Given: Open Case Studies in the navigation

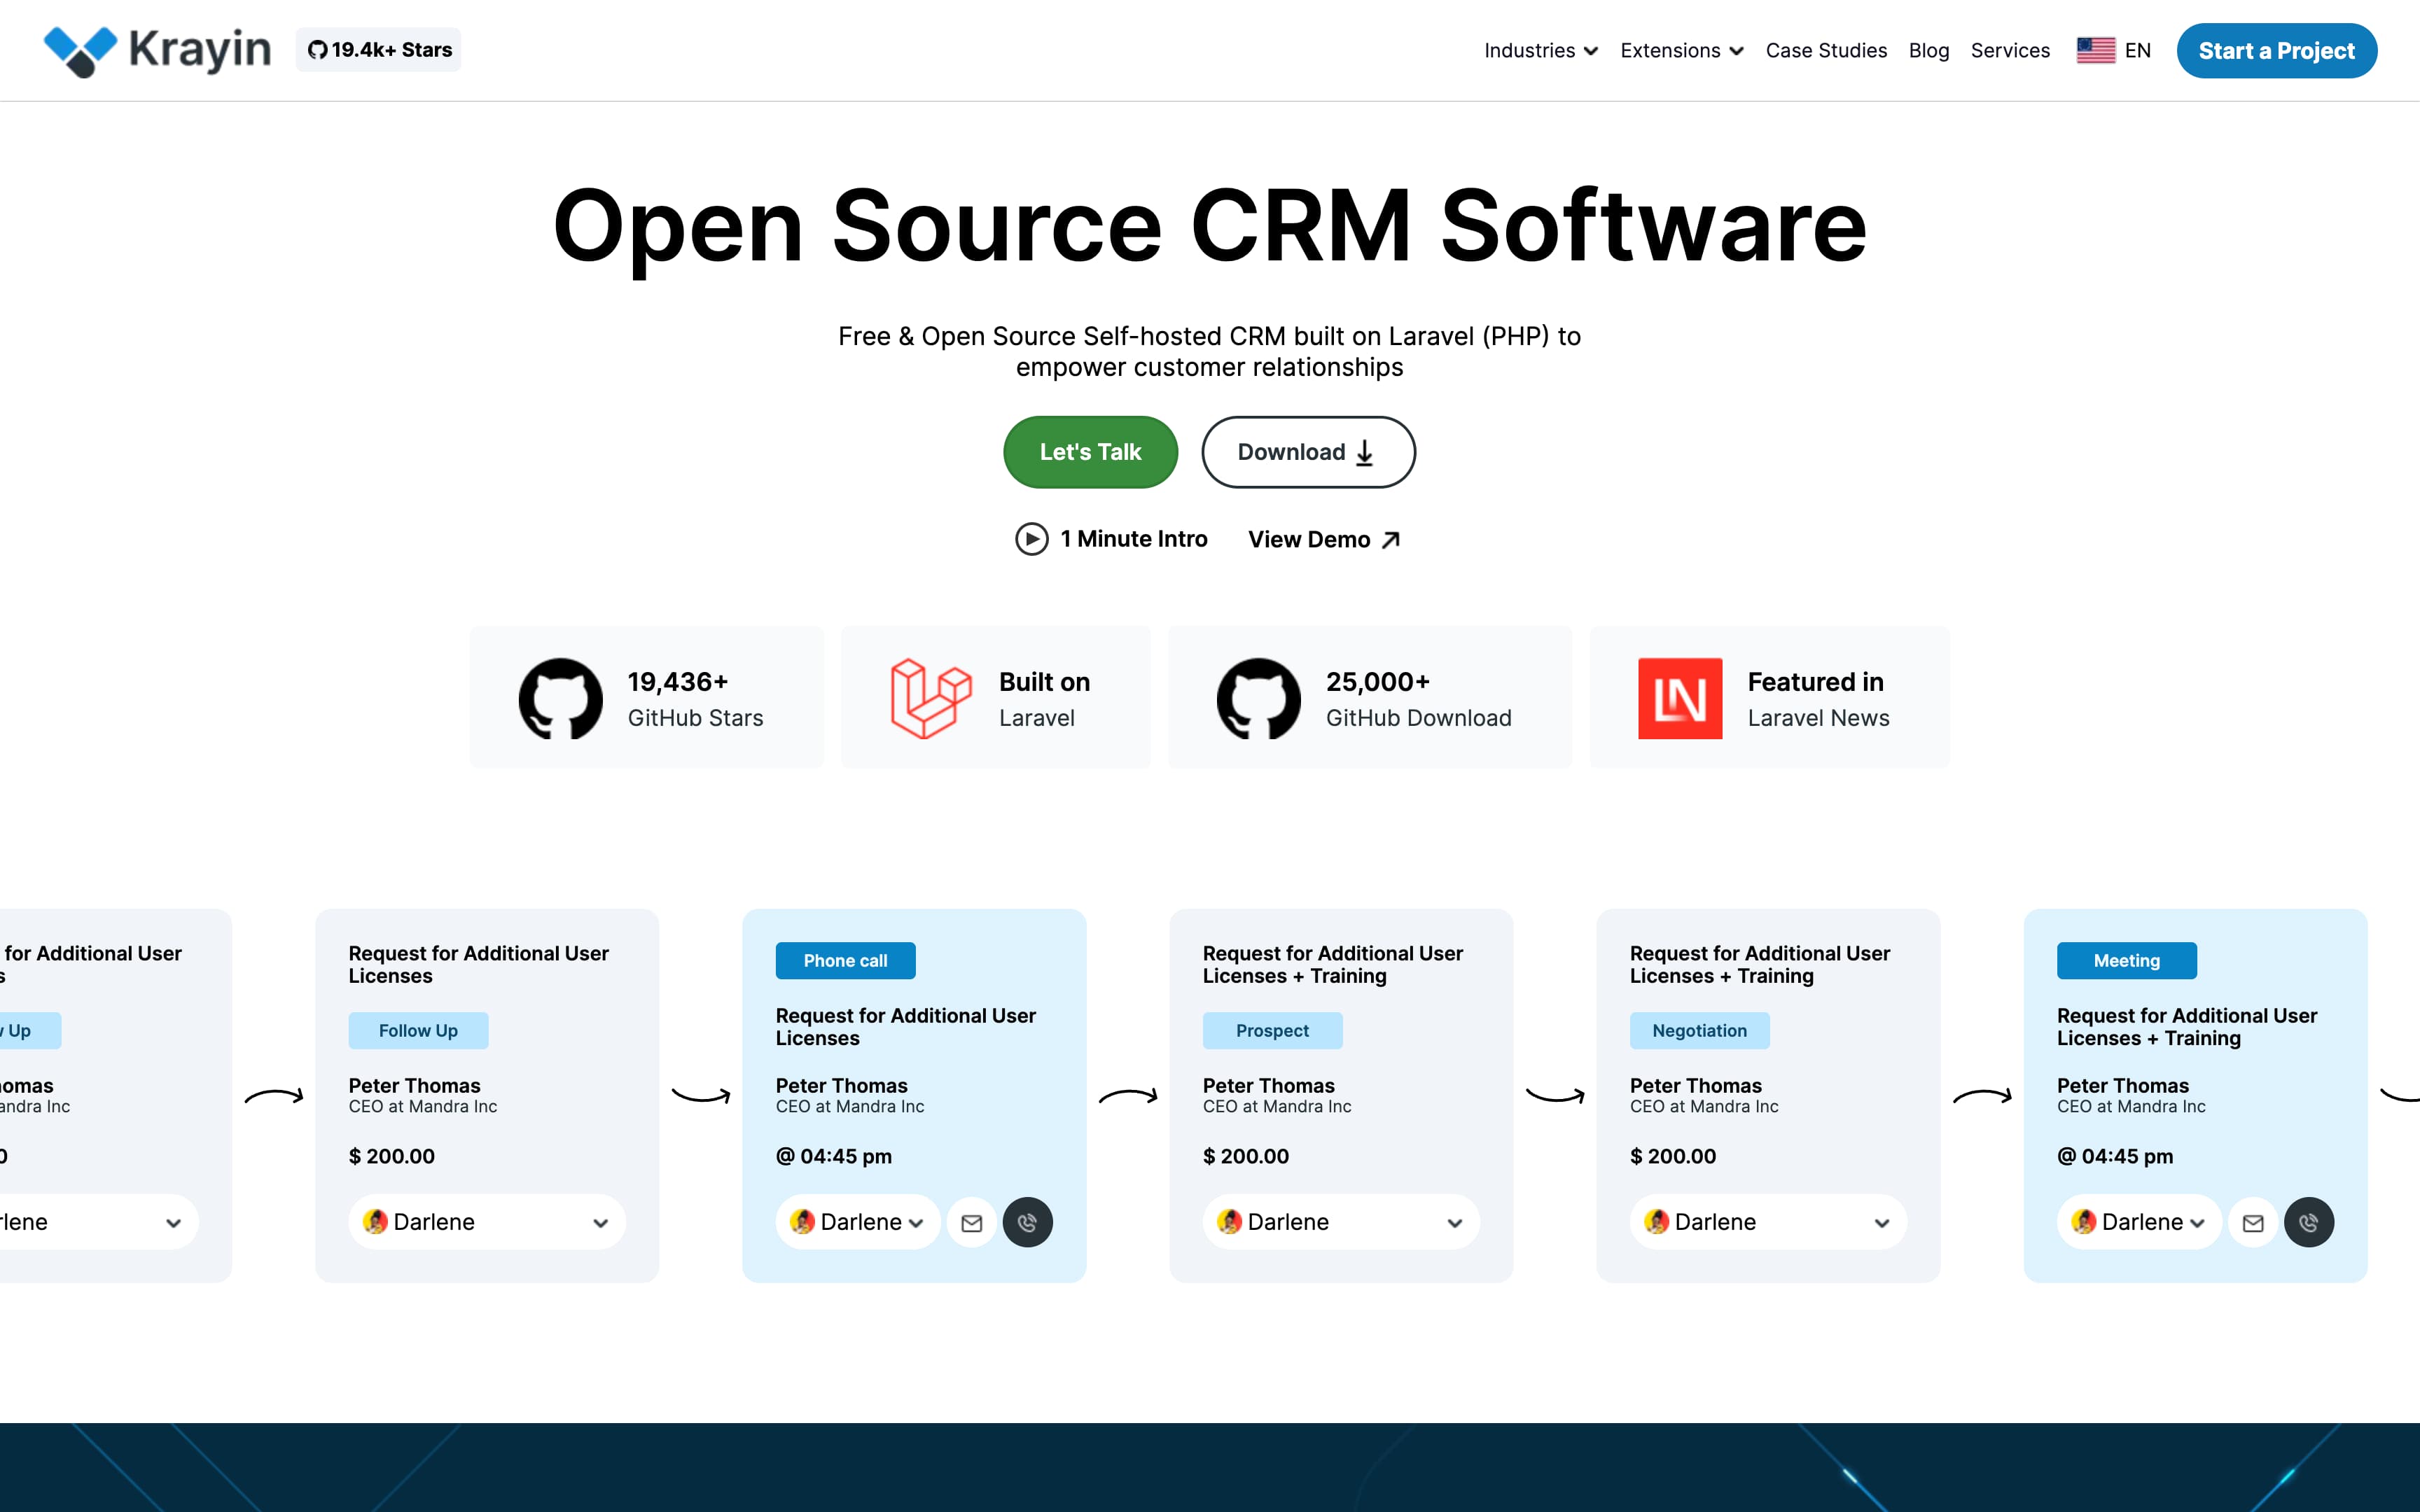Looking at the screenshot, I should (1826, 51).
